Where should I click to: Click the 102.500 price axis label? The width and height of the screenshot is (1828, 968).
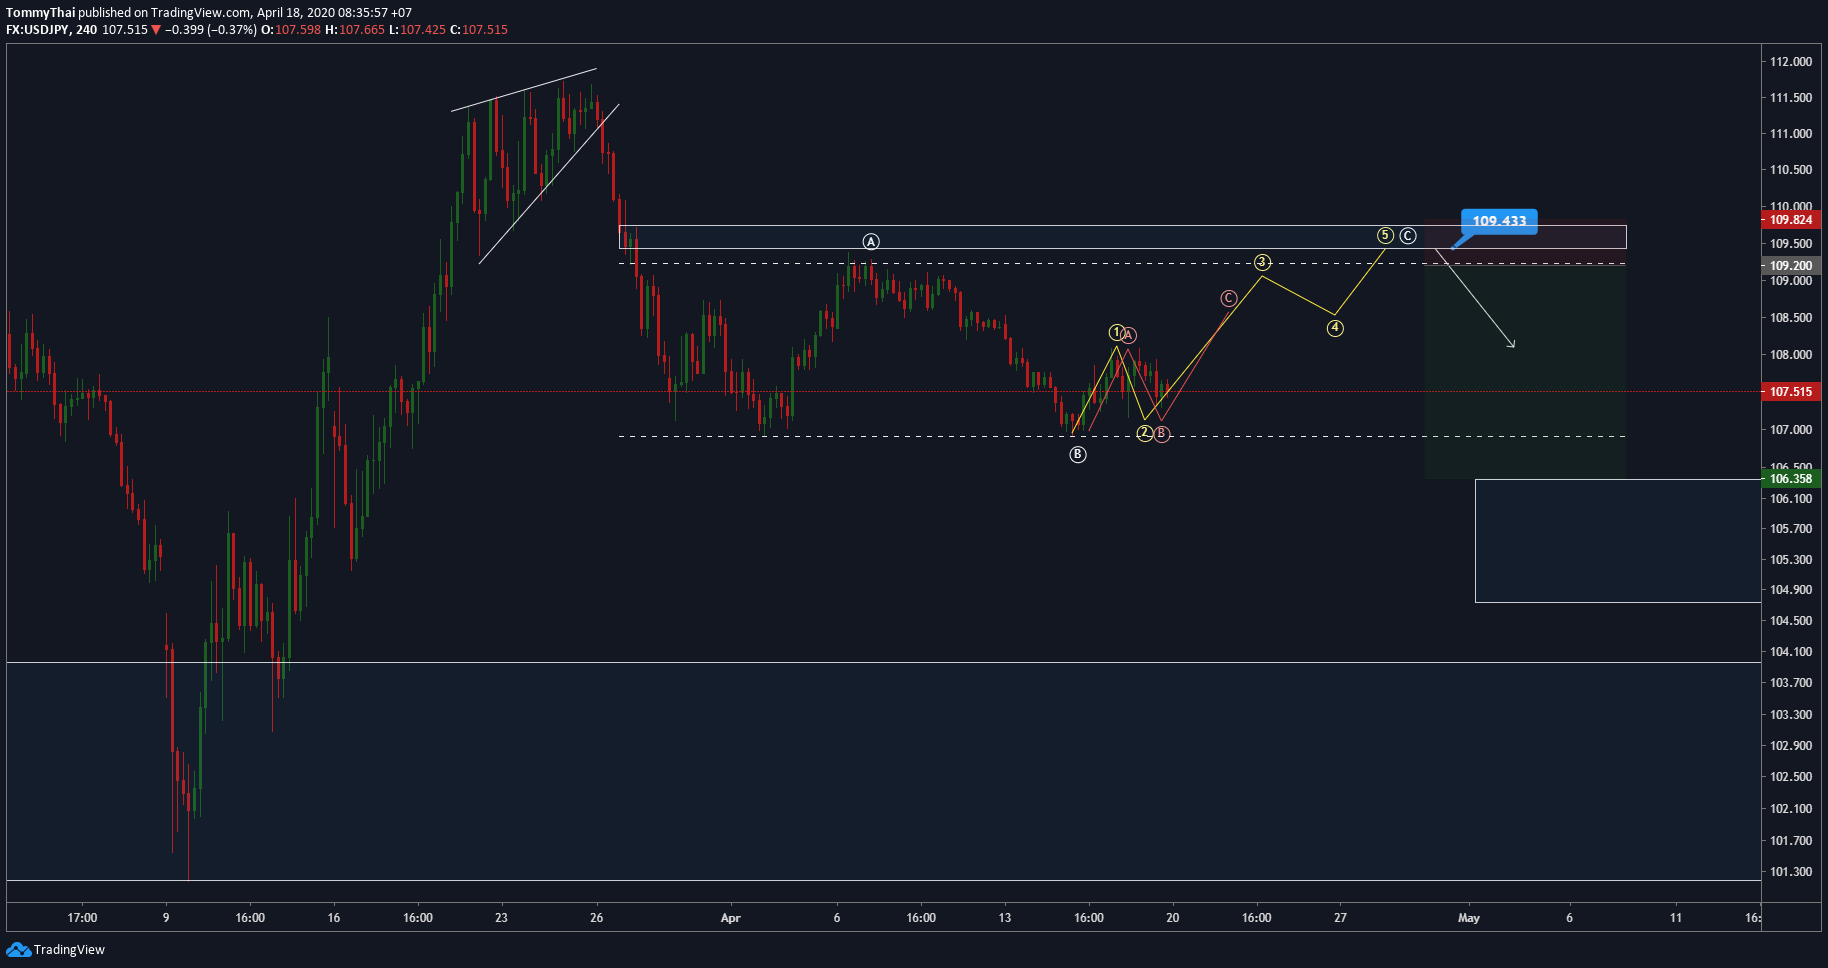tap(1791, 777)
